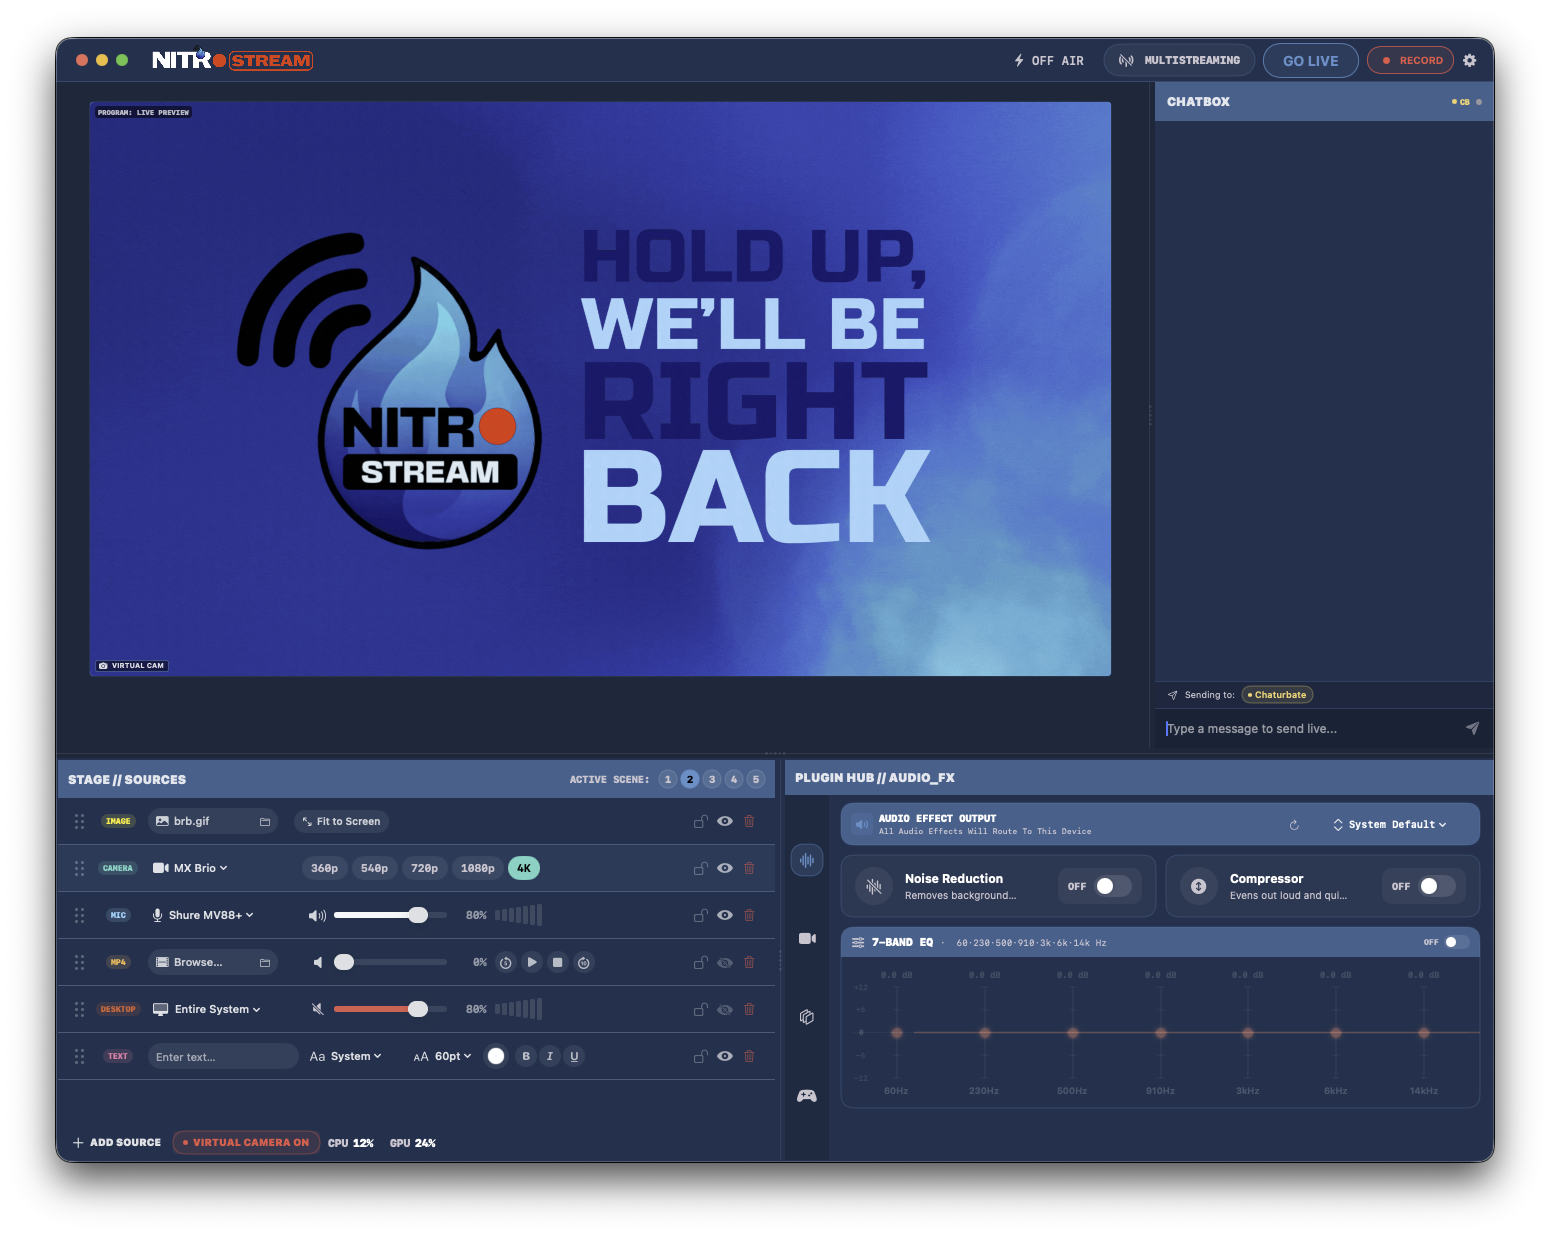Mute the Shure MV88+ speaker icon
Viewport: 1550px width, 1236px height.
click(x=317, y=915)
